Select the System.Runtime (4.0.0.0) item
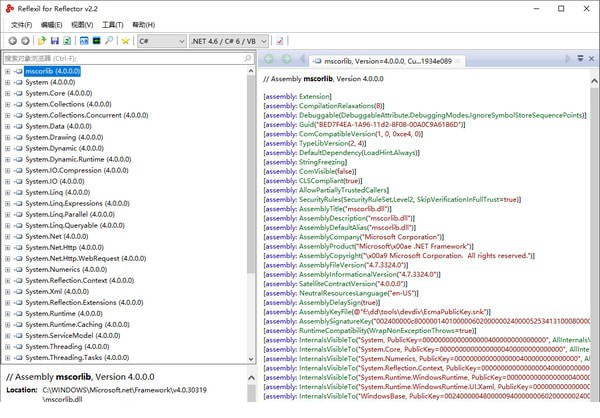 click(x=64, y=314)
